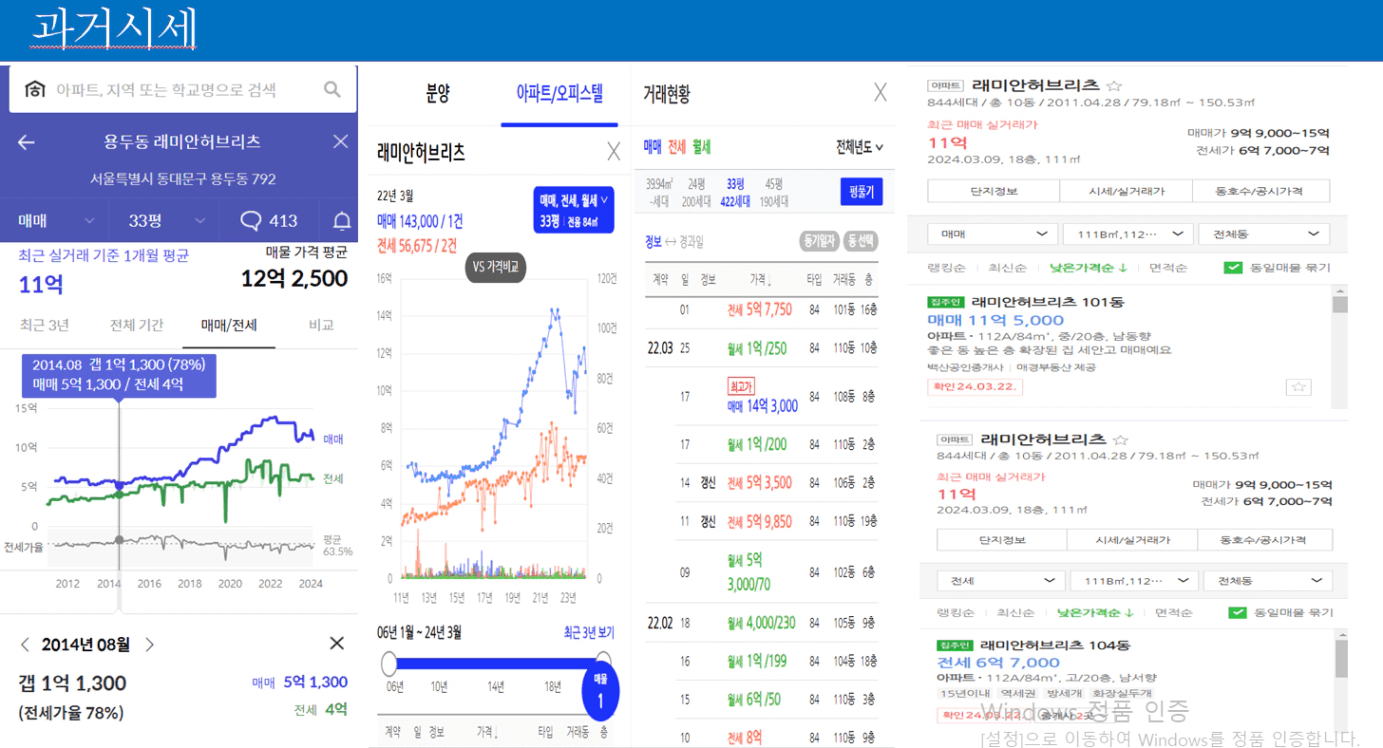Click the 2014.08 marker point on the chart
The height and width of the screenshot is (748, 1383).
[x=119, y=485]
